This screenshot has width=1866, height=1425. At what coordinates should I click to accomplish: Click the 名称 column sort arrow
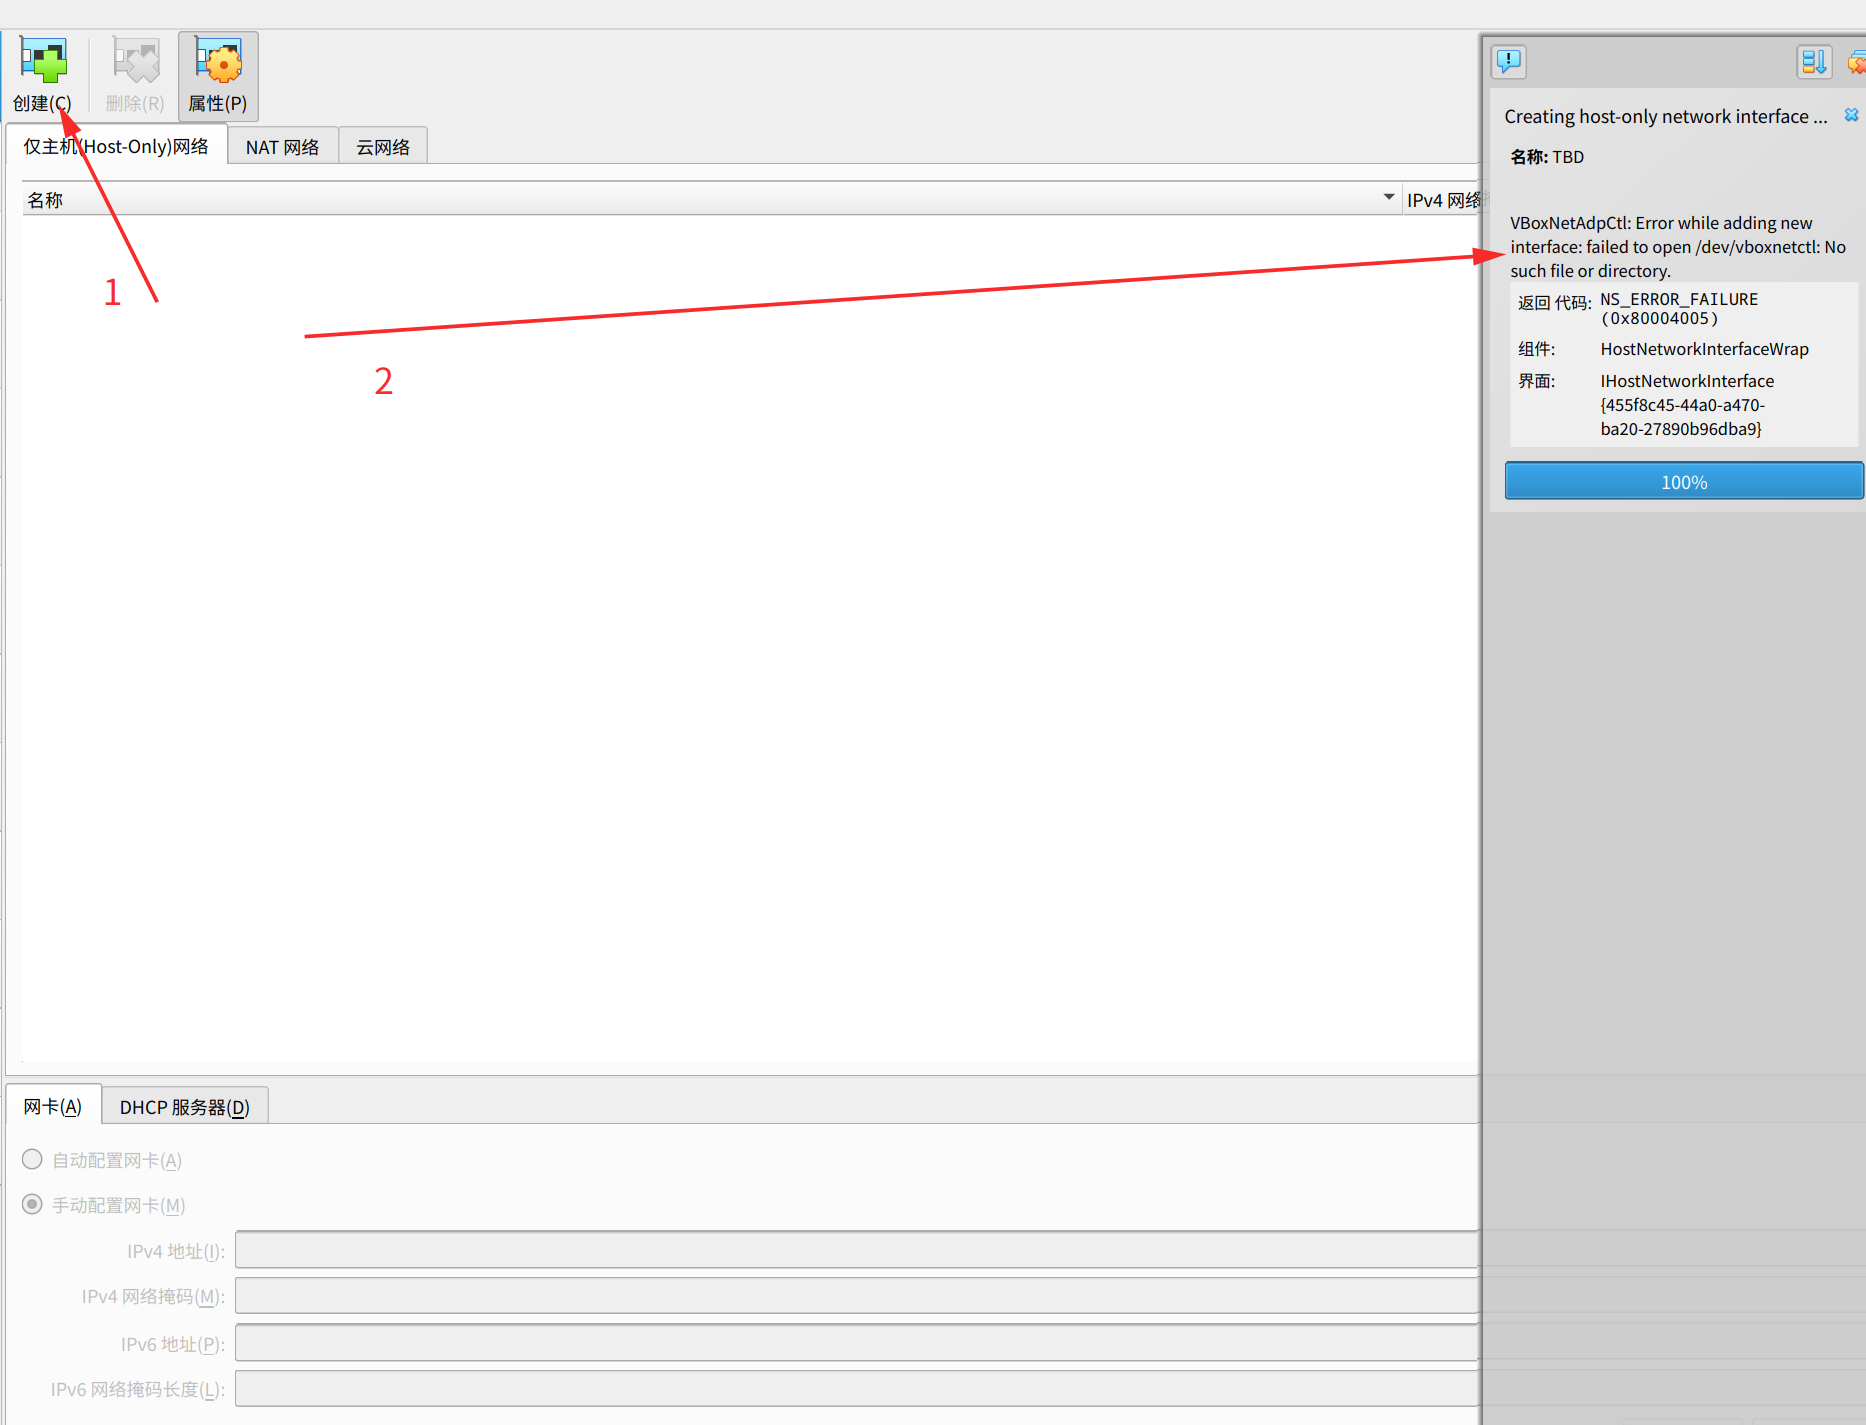pyautogui.click(x=1389, y=198)
